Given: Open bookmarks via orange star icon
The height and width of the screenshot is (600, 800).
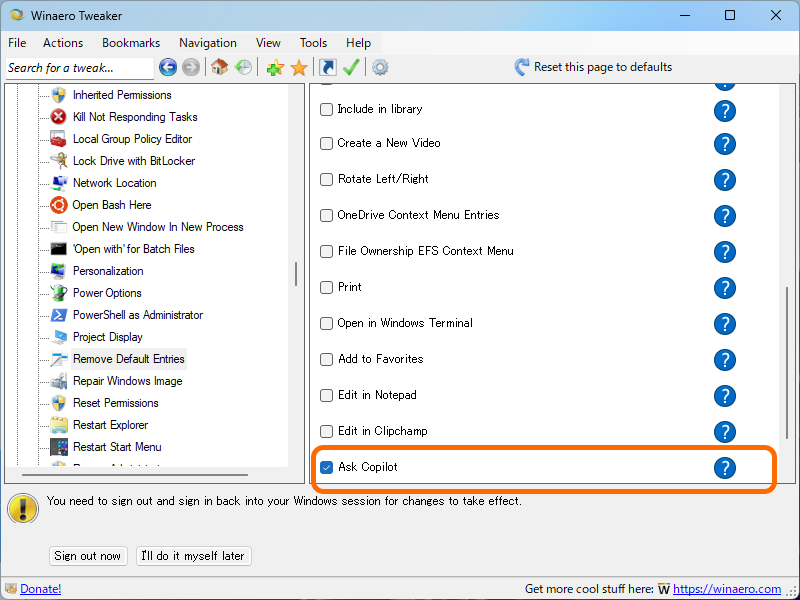Looking at the screenshot, I should click(x=299, y=67).
